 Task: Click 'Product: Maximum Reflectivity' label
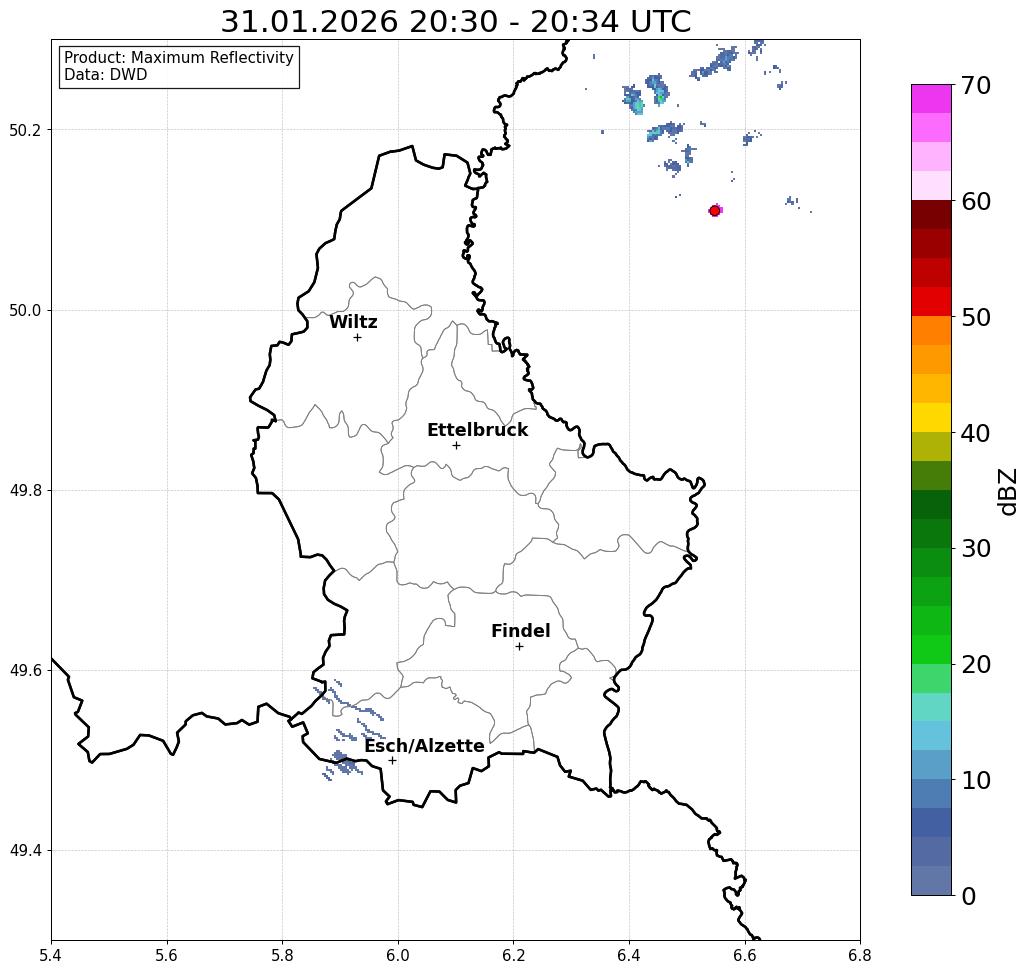(178, 58)
